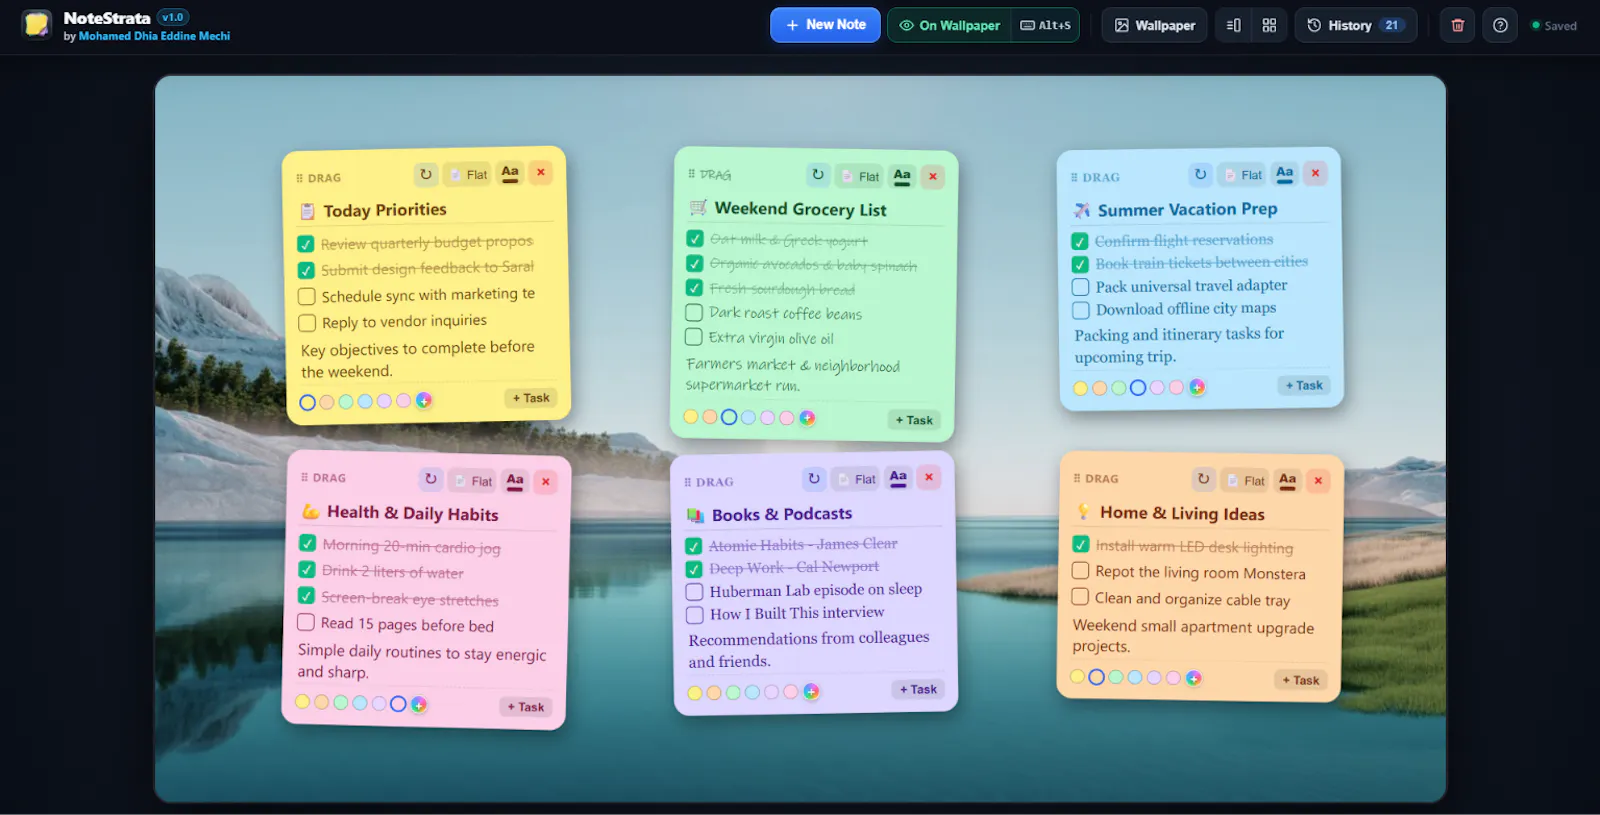Close the Today Priorities note

click(541, 172)
